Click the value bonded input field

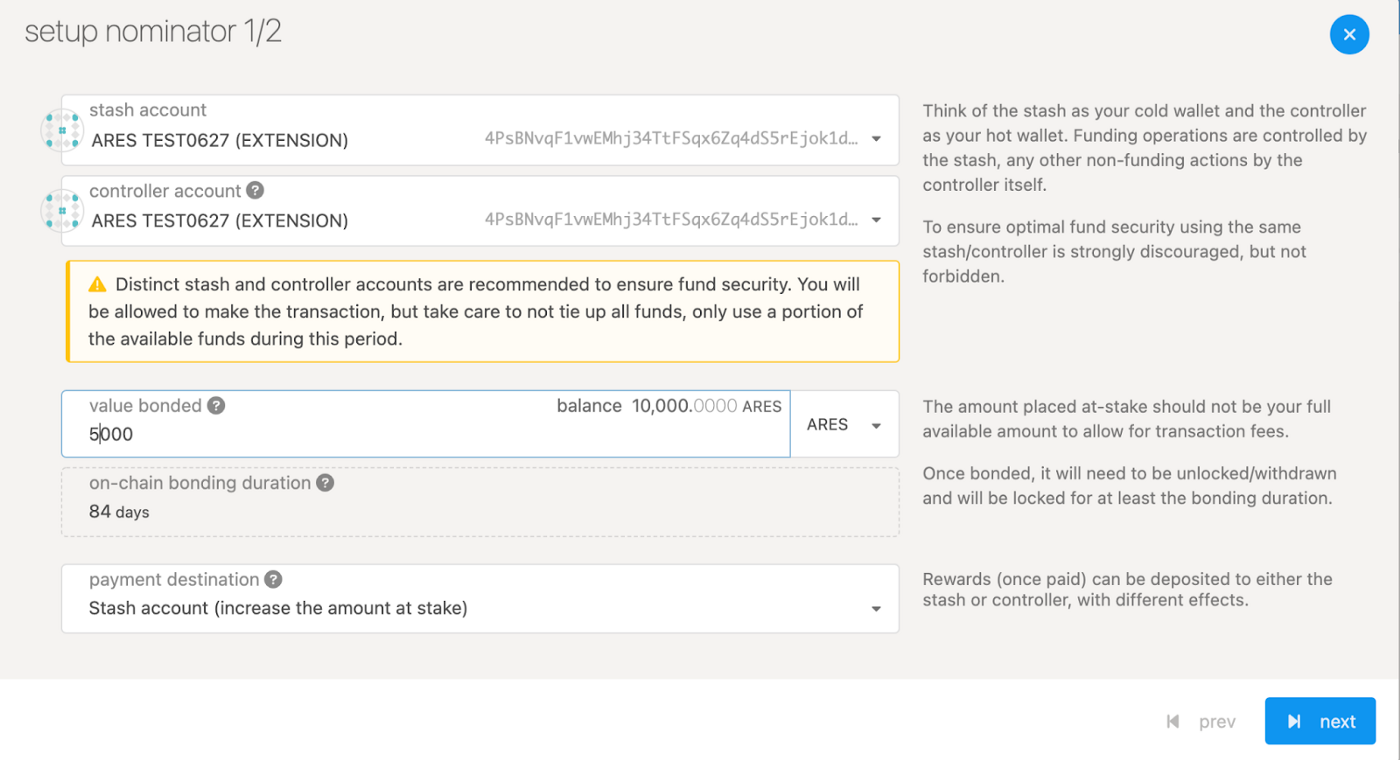pyautogui.click(x=426, y=424)
